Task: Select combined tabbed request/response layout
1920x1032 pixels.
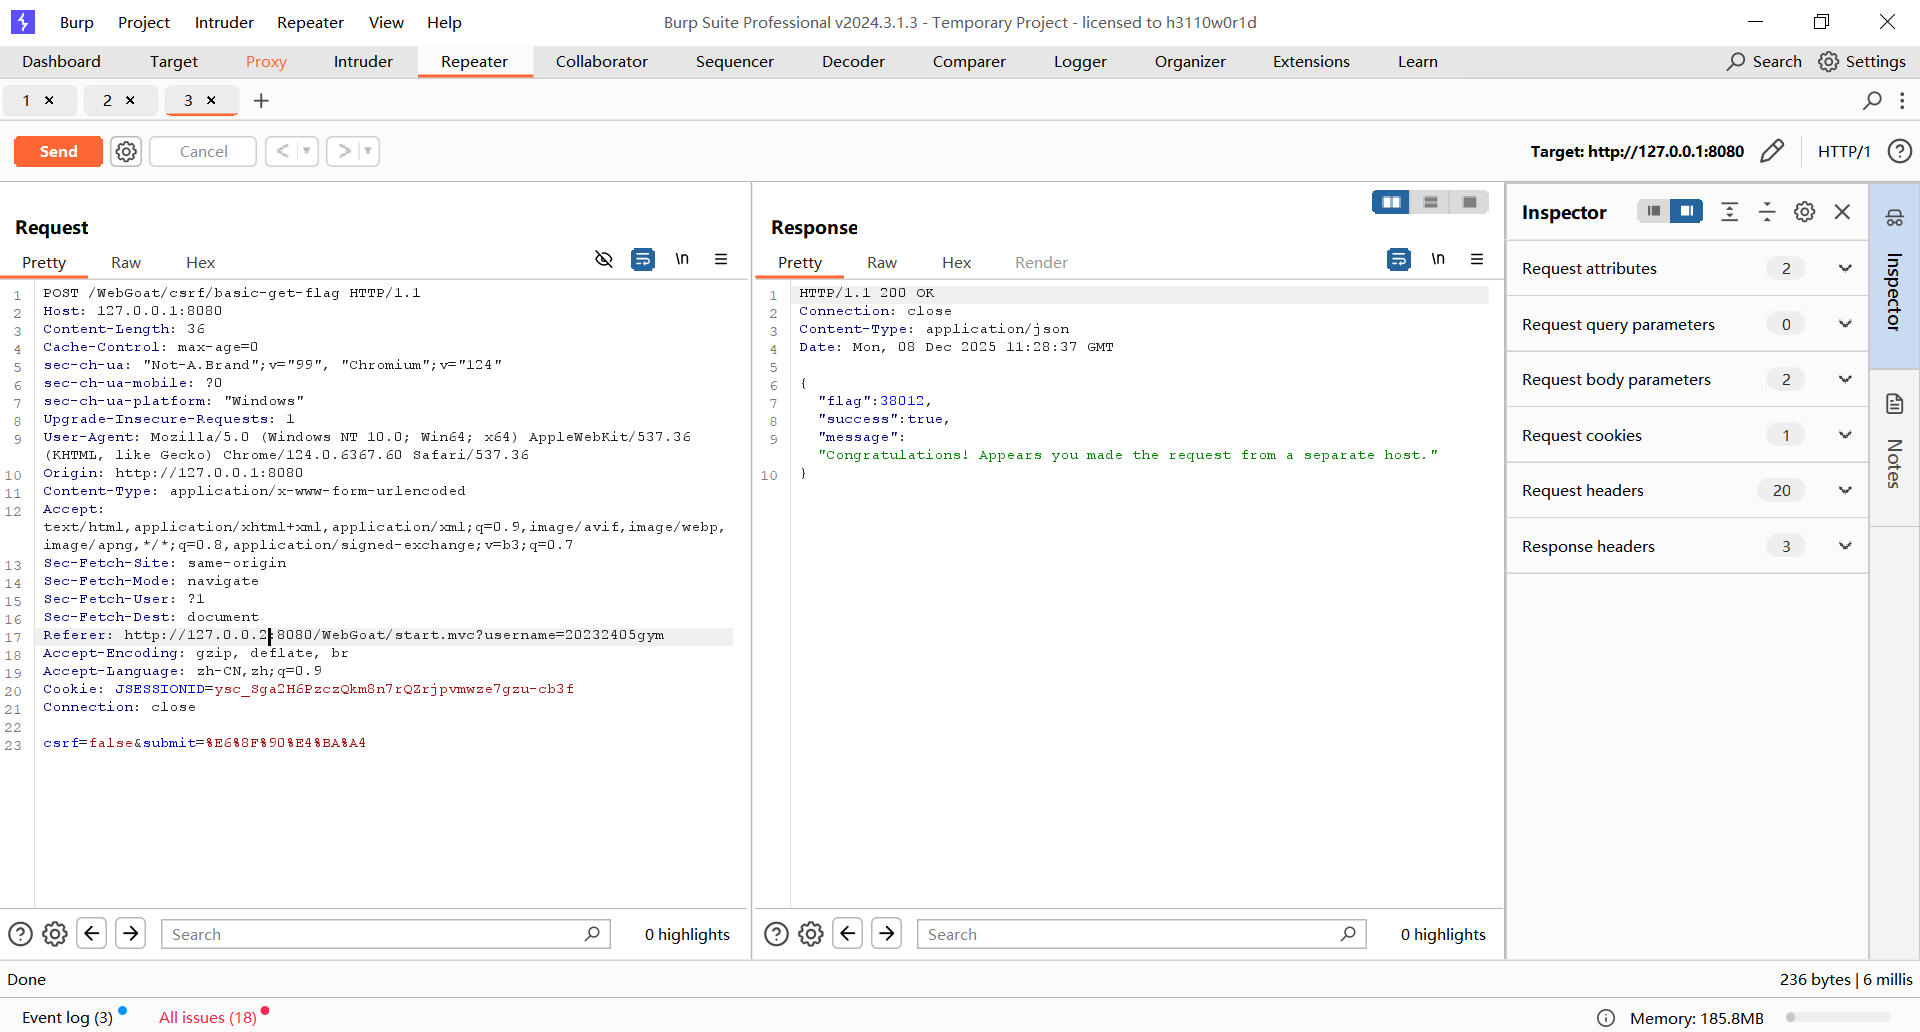Action: 1469,202
